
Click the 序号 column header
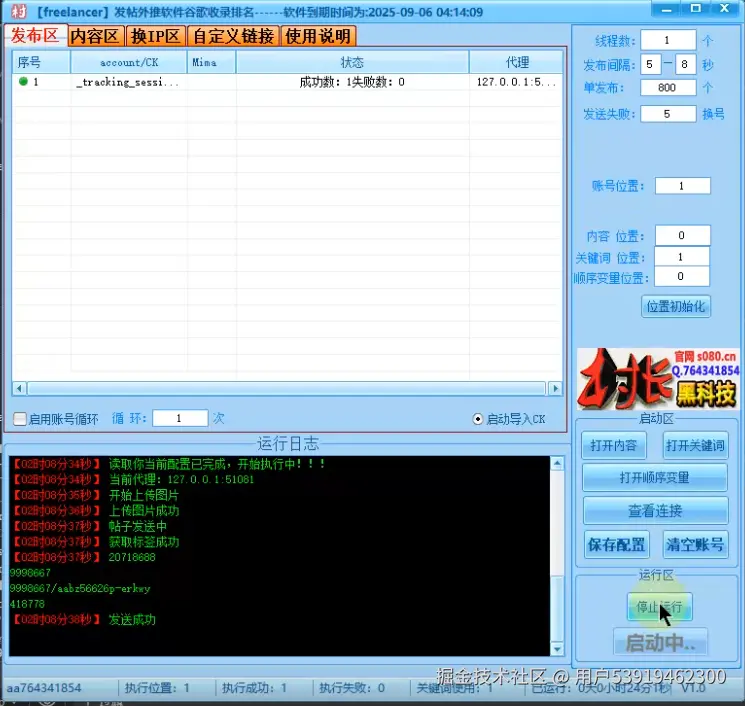click(x=41, y=62)
